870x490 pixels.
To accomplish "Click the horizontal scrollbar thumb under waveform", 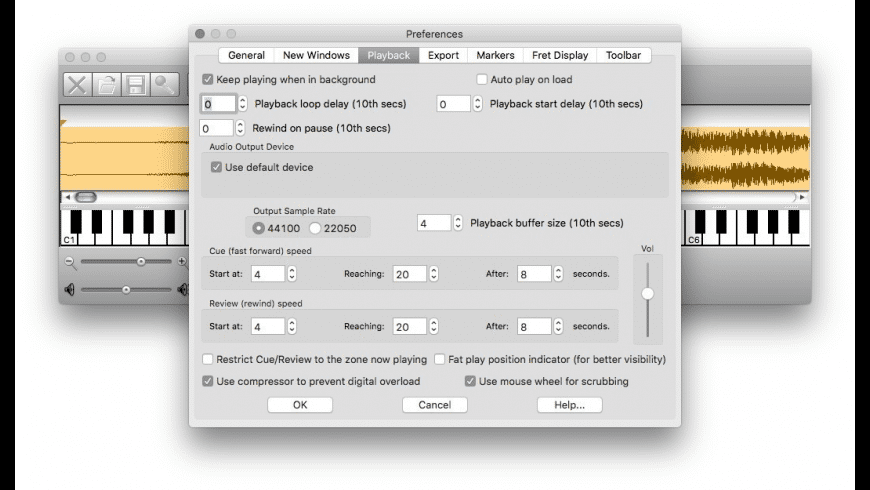I will pyautogui.click(x=85, y=197).
